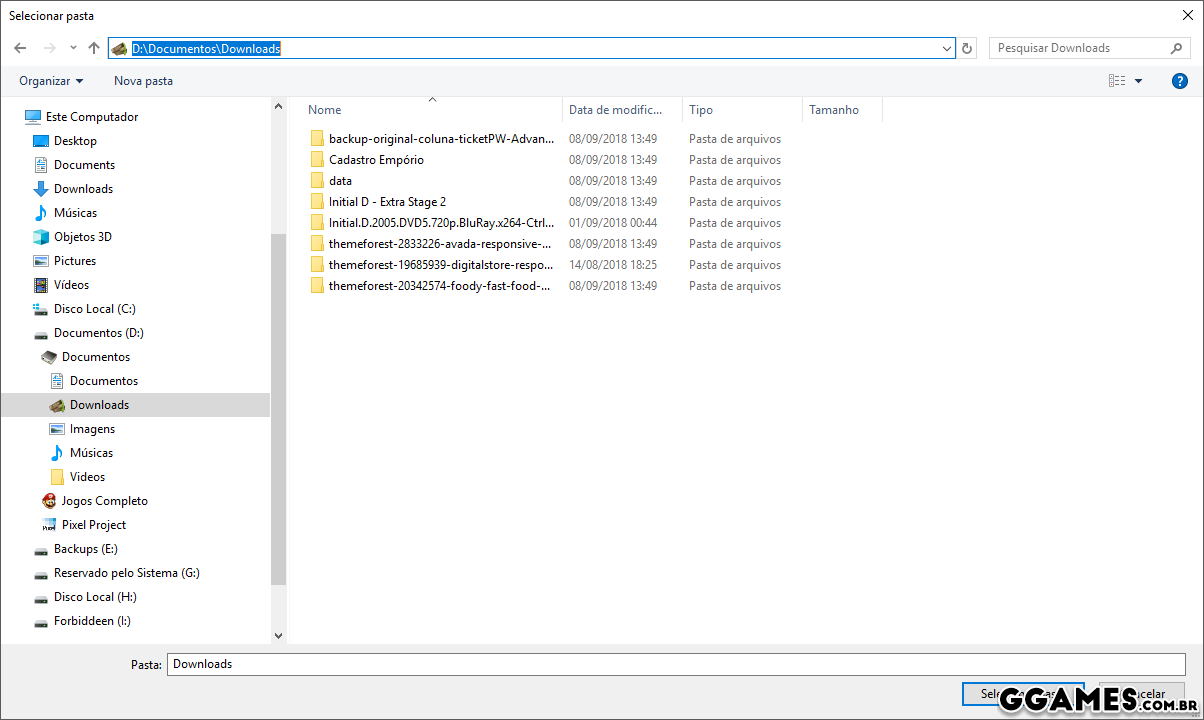Image resolution: width=1204 pixels, height=720 pixels.
Task: Sort files by the Nome column
Action: (325, 110)
